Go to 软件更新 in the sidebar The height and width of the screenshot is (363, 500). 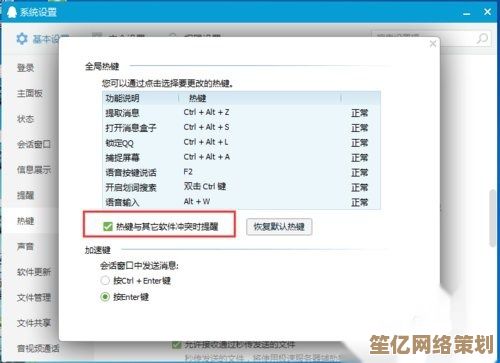(34, 272)
